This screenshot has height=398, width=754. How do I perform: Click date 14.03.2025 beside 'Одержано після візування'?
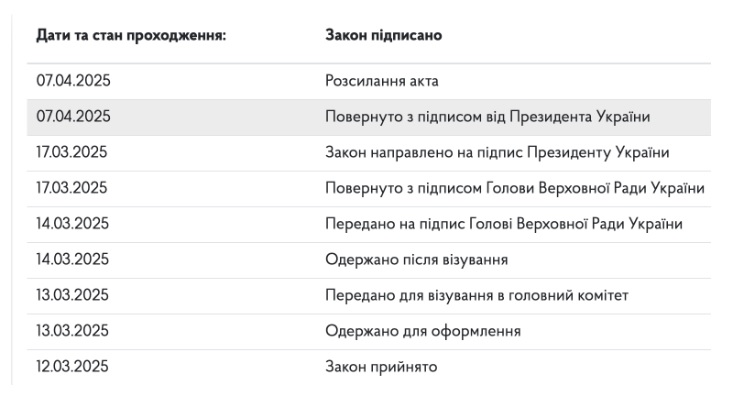point(72,259)
